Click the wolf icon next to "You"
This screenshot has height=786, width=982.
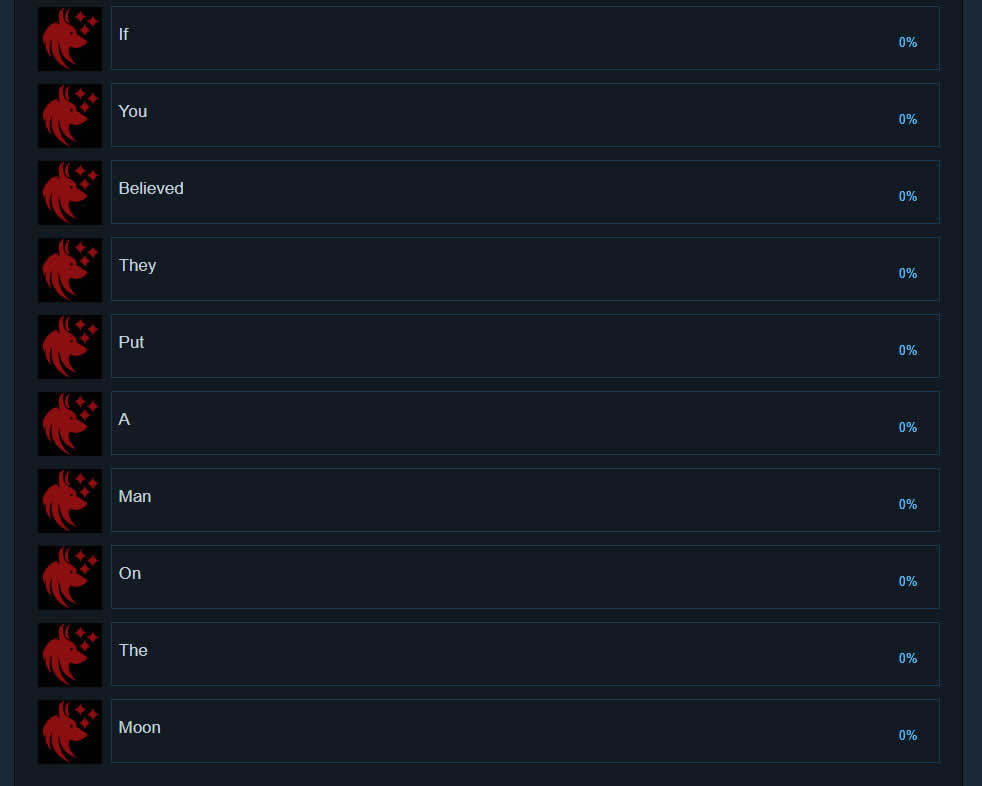coord(70,116)
